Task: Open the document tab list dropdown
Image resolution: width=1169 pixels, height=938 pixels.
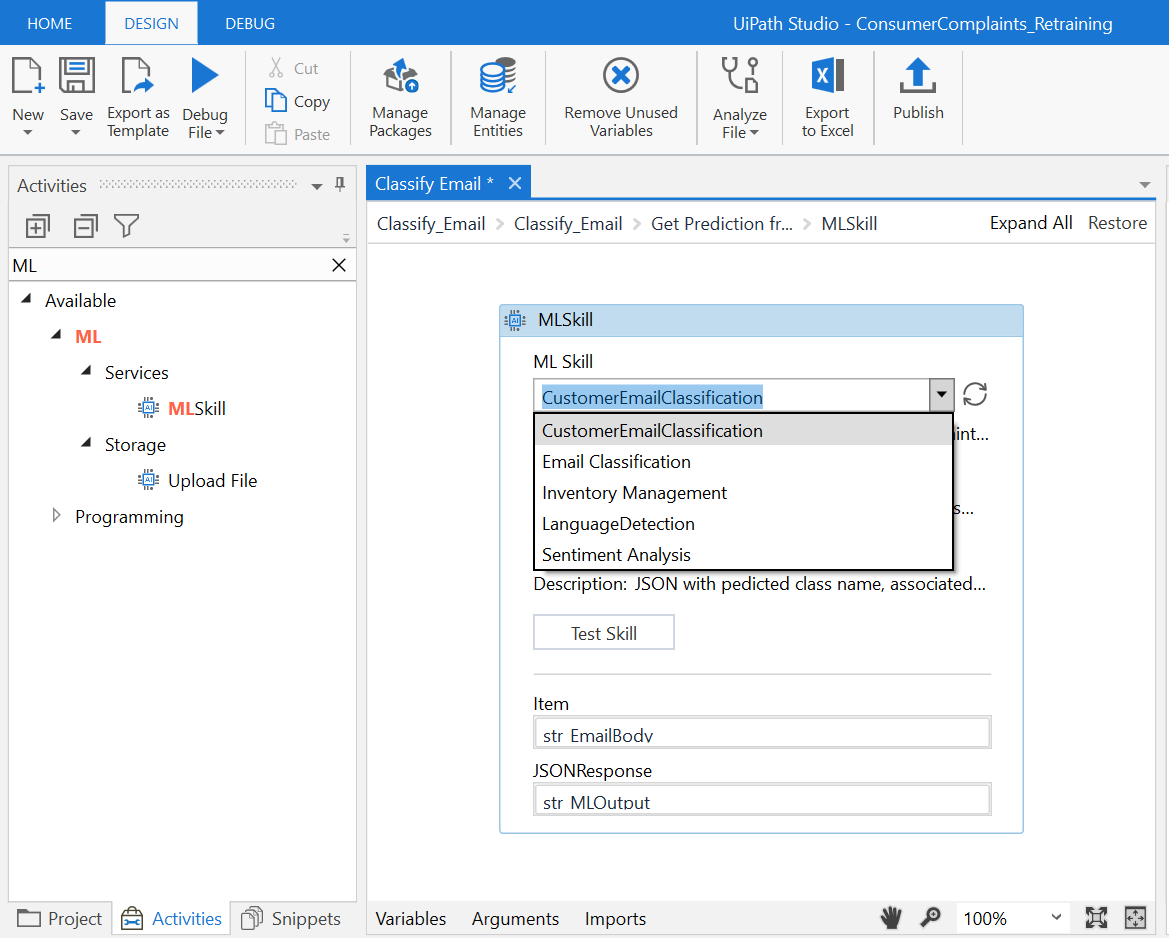Action: tap(1144, 184)
